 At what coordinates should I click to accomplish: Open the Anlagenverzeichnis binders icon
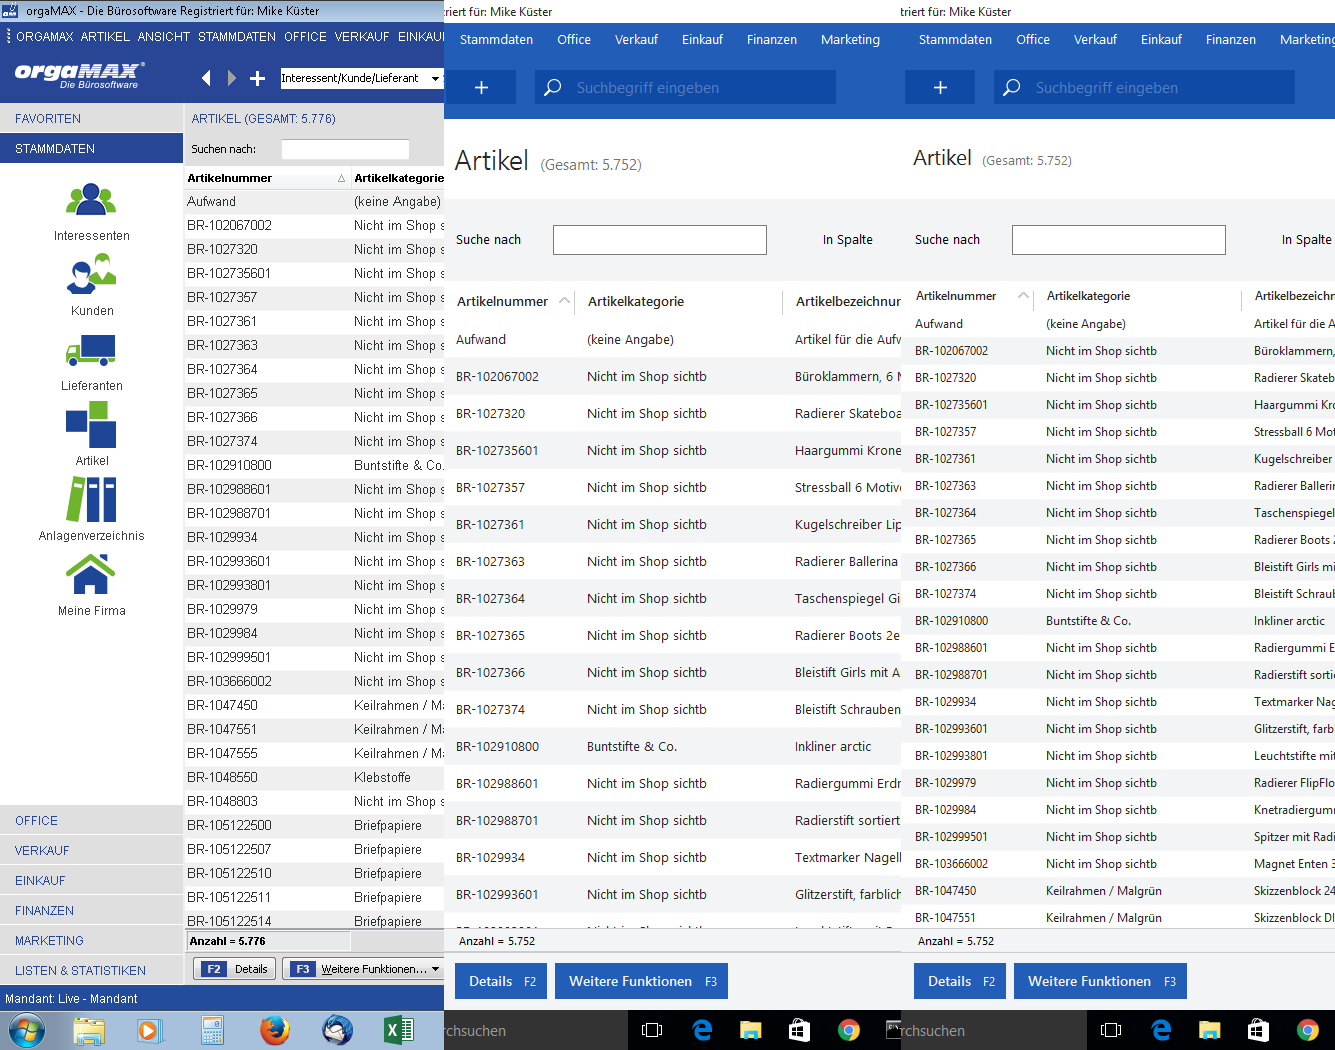(91, 499)
